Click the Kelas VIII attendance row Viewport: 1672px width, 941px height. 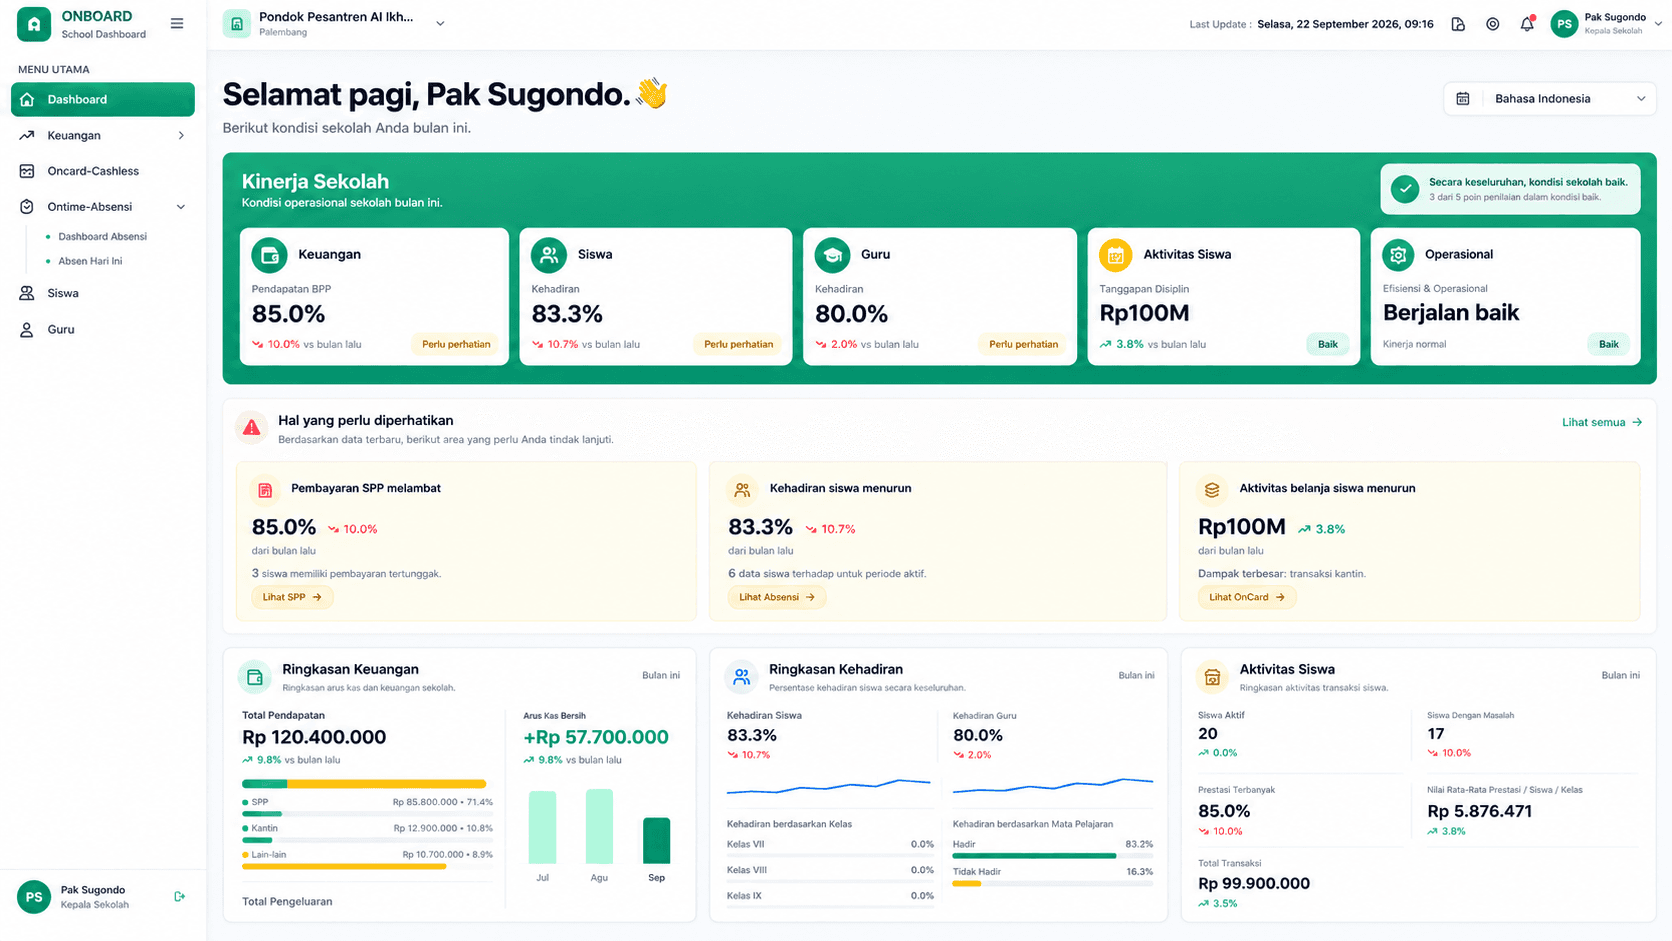[830, 873]
